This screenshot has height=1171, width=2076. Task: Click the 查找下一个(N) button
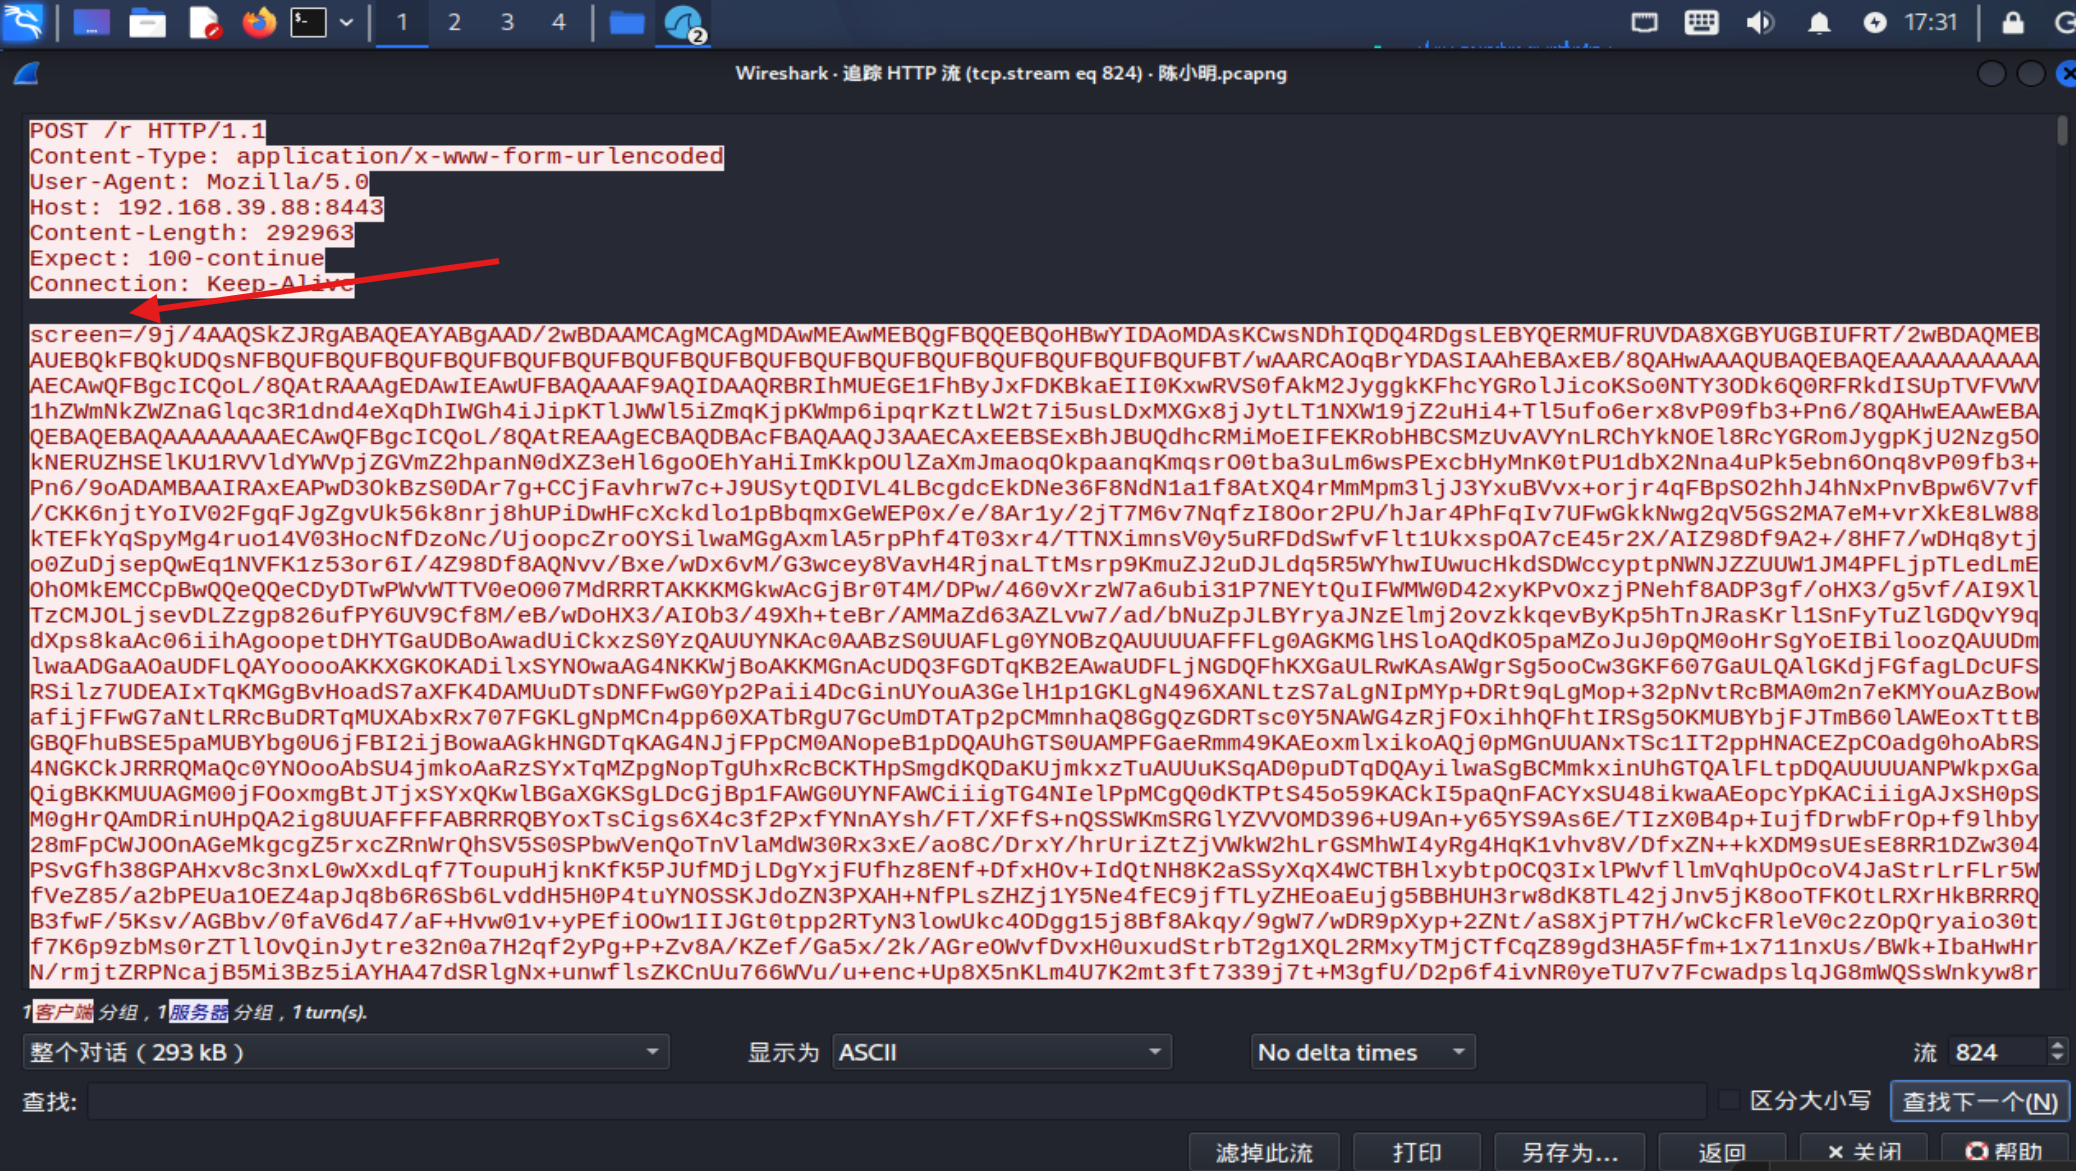(x=1979, y=1101)
